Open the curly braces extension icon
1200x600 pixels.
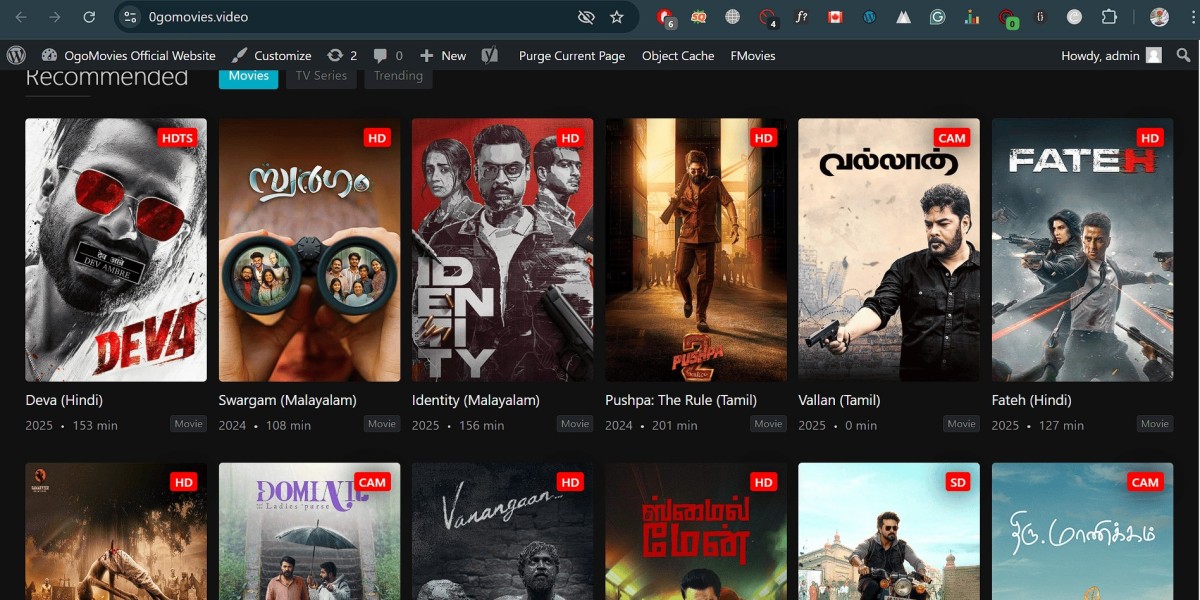[1040, 17]
